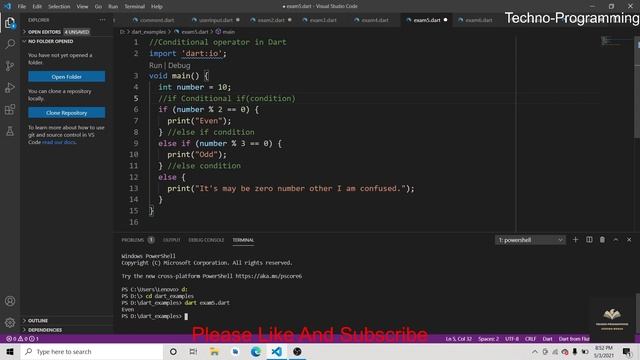Open the Edit menu
Screen dimensions: 640x360
coord(37,7)
